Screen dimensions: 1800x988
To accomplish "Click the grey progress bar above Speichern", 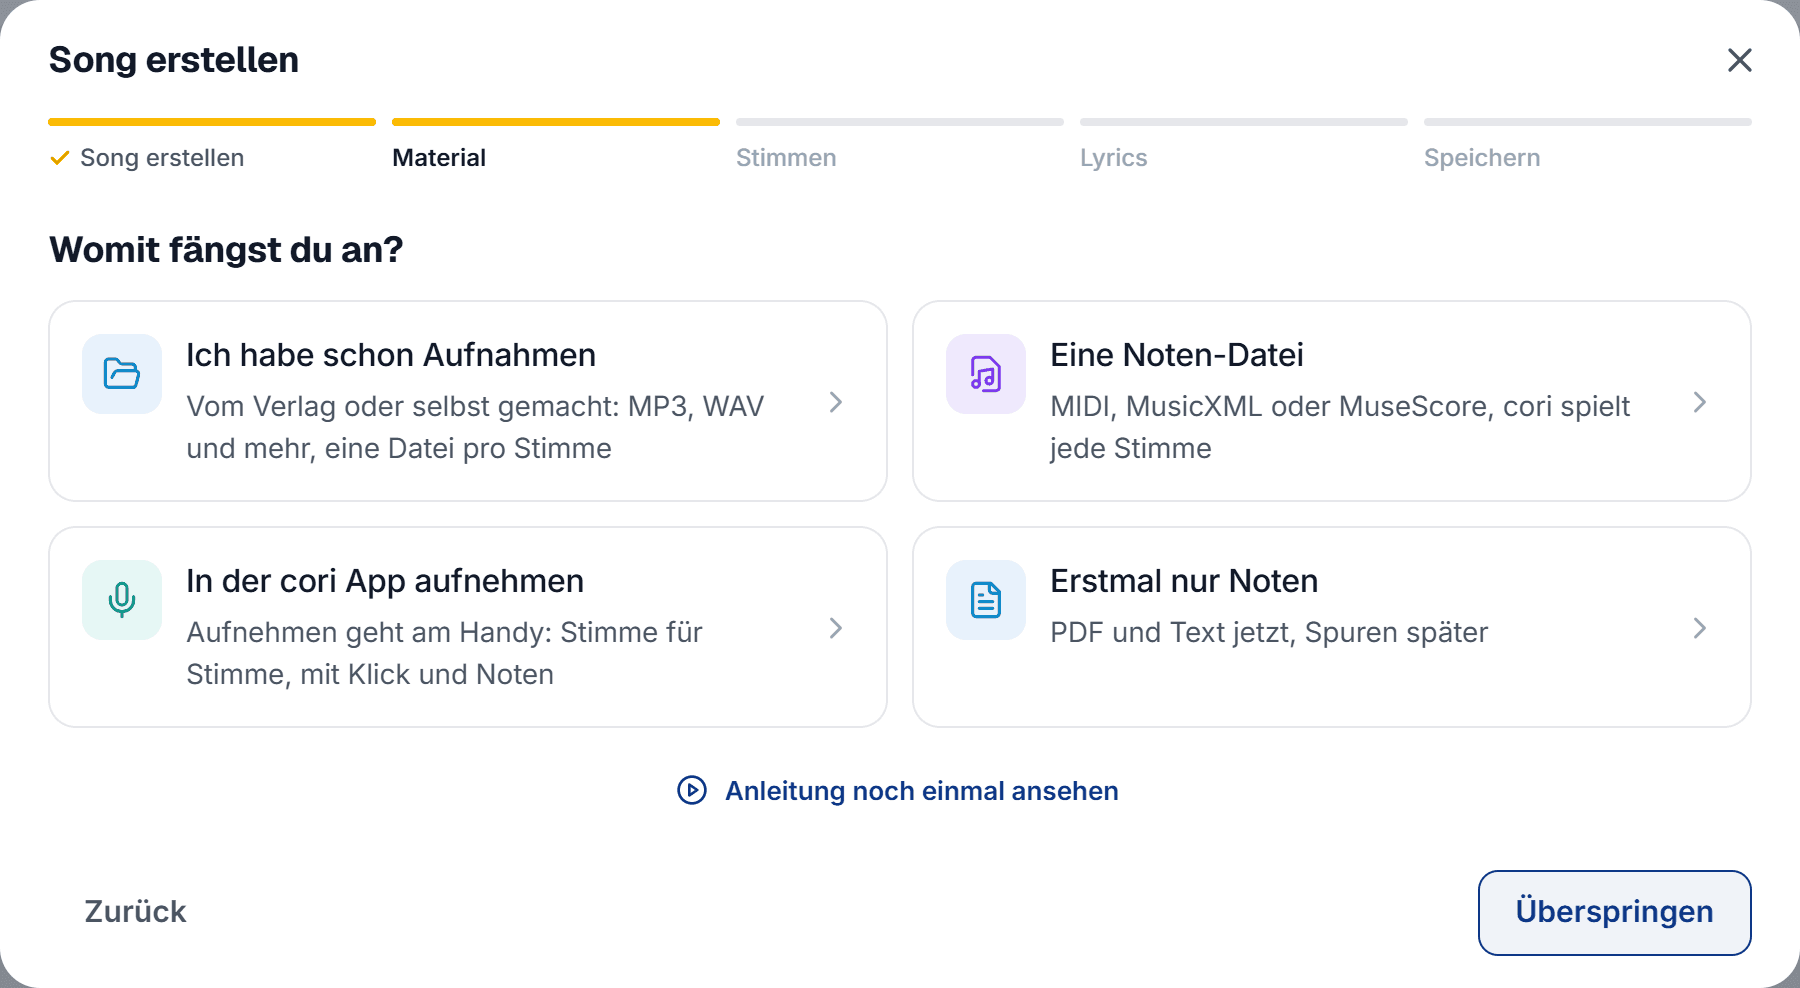I will point(1588,122).
